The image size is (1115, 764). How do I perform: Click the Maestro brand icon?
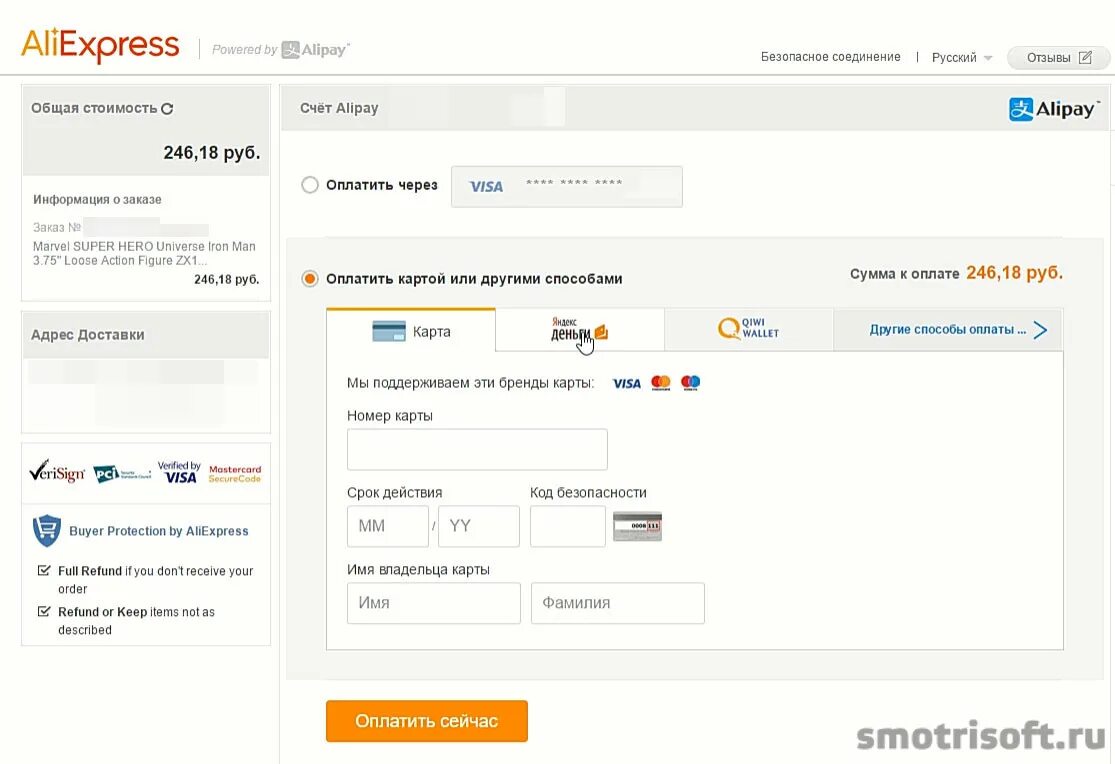(x=690, y=383)
